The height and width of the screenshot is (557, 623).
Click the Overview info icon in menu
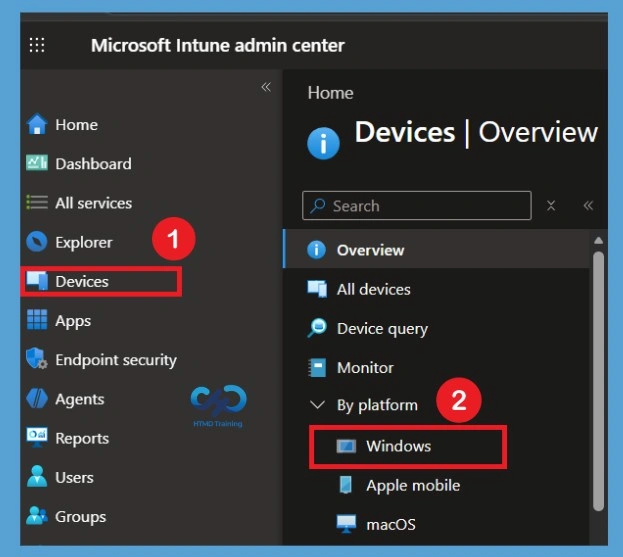tap(317, 250)
